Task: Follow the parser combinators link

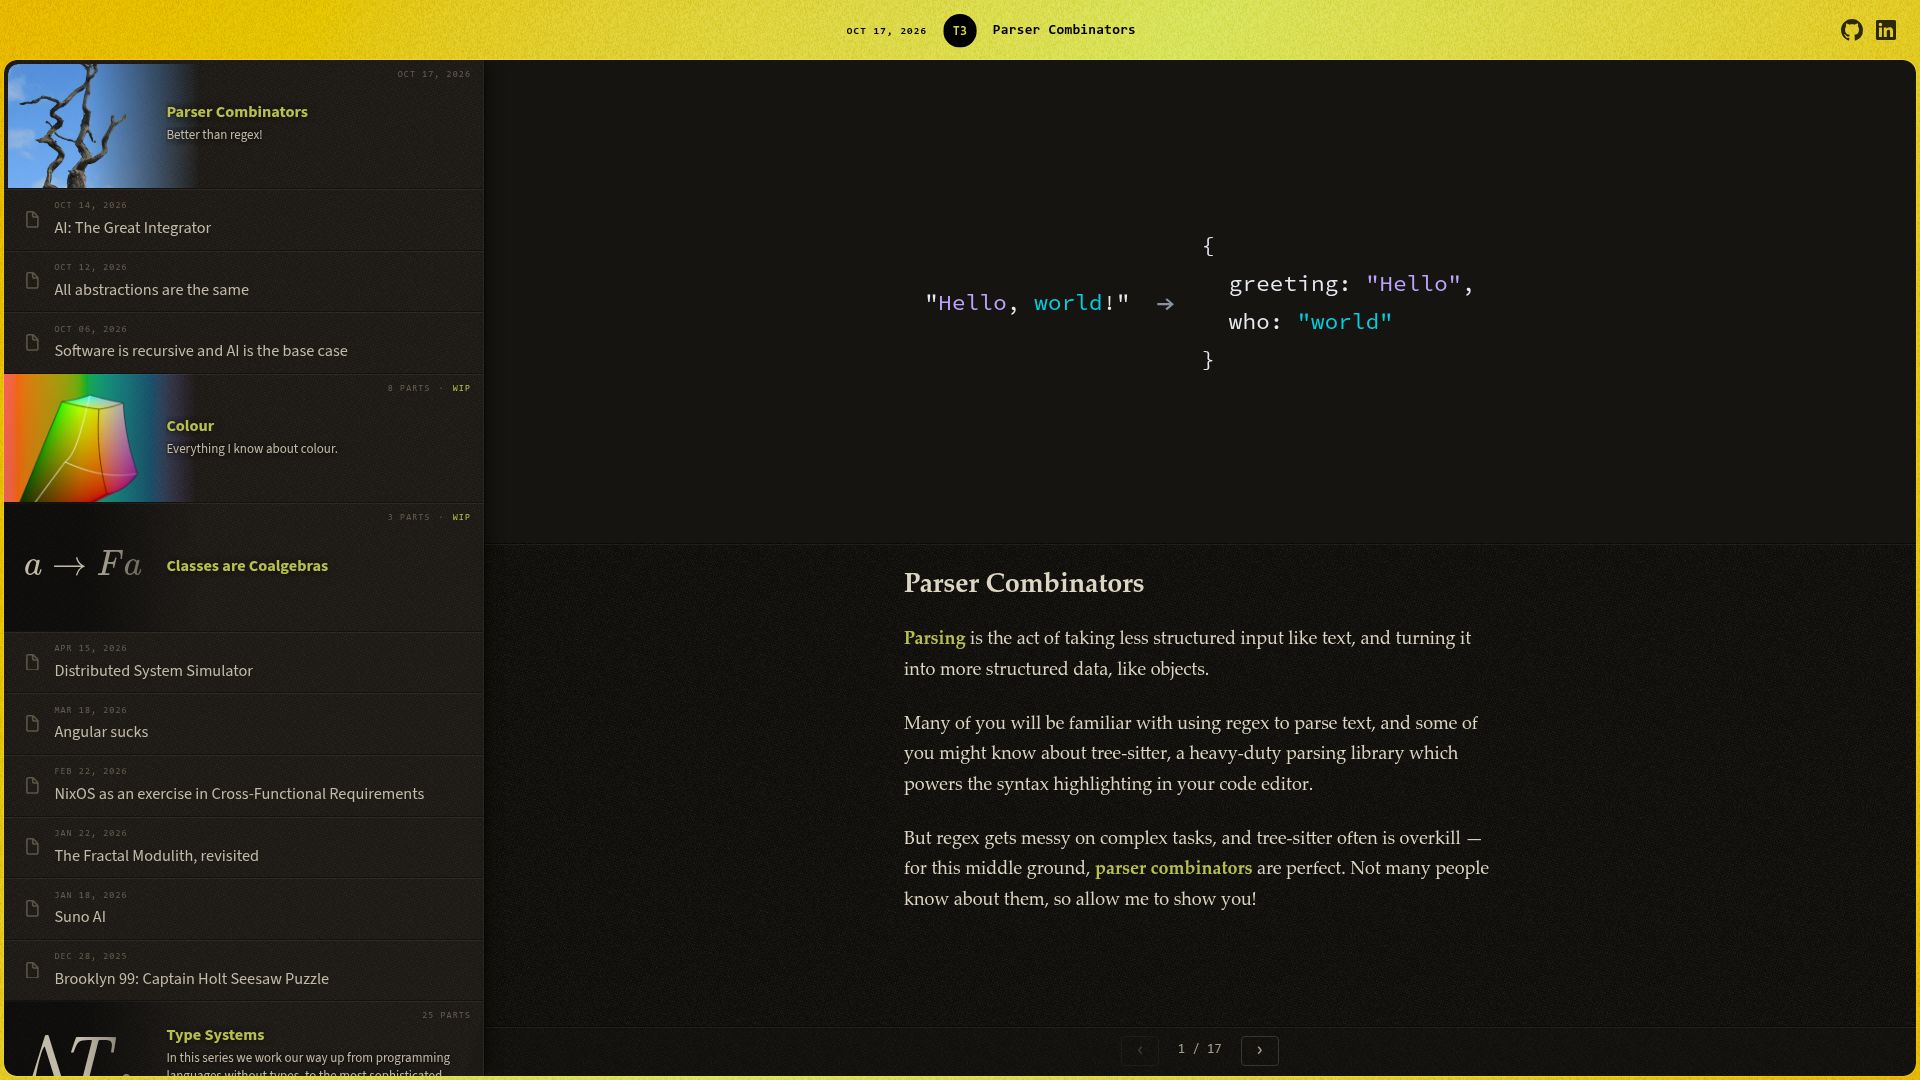Action: pos(1173,868)
